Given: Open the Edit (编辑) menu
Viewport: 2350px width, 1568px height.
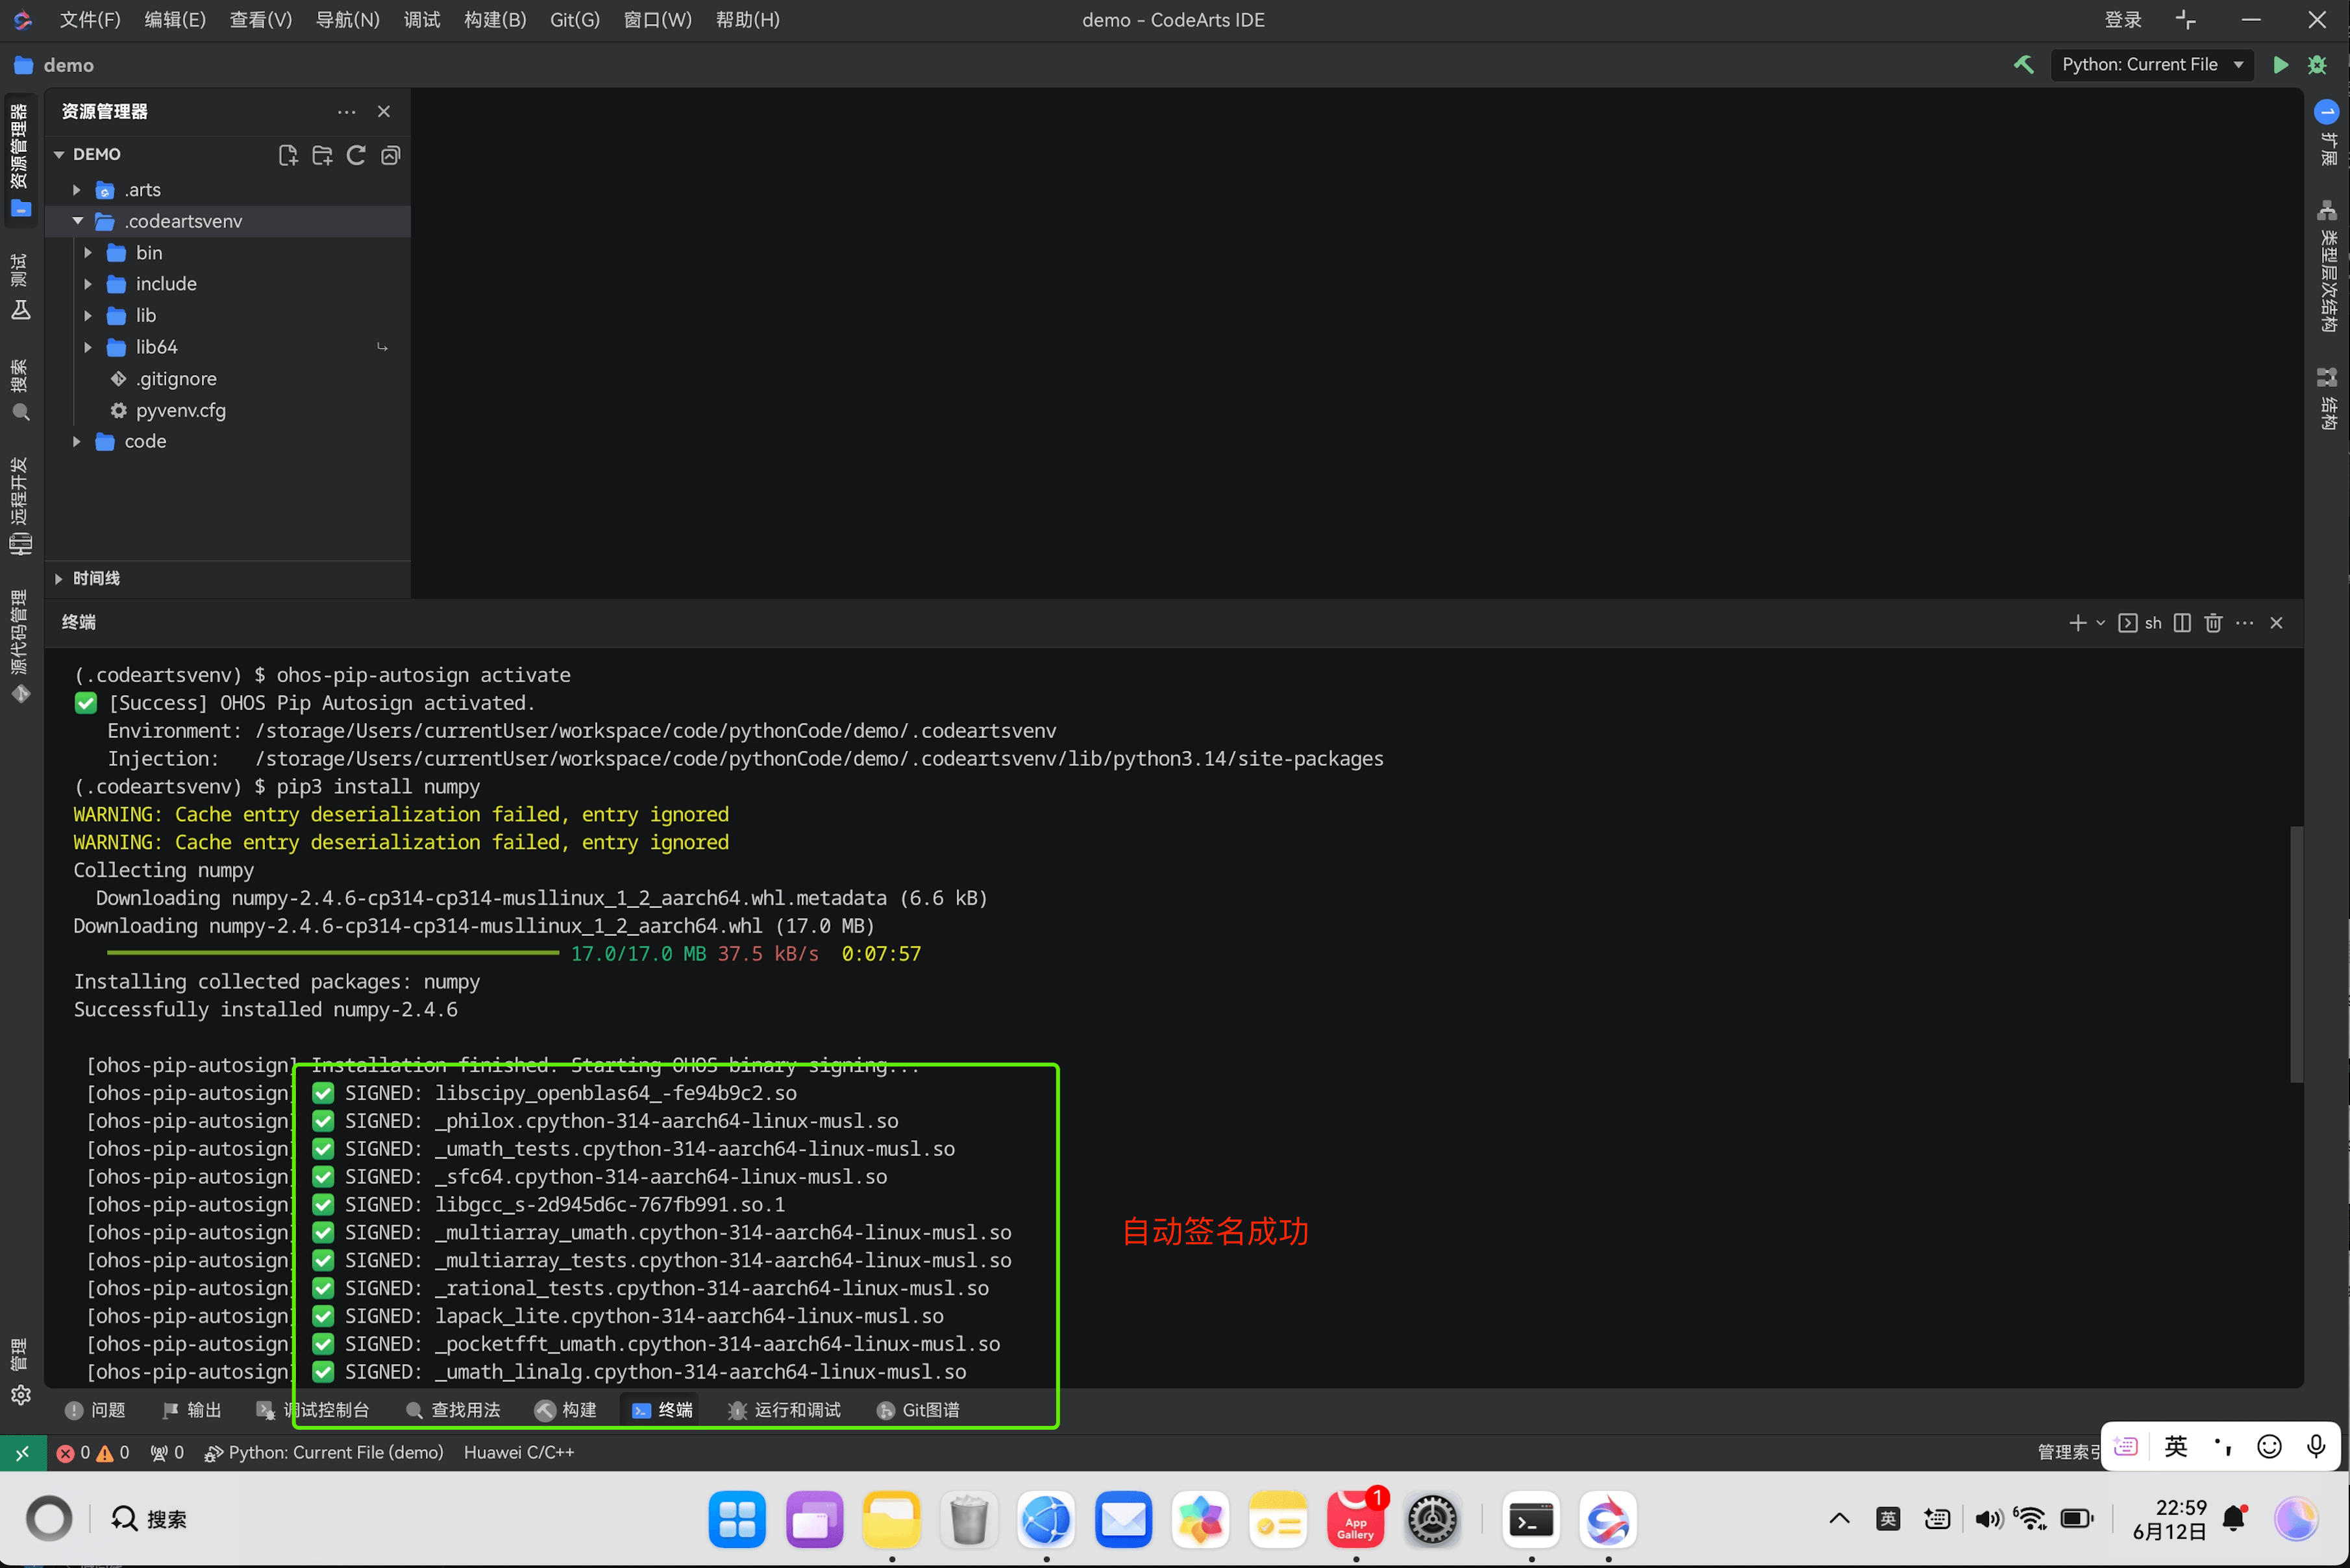Looking at the screenshot, I should tap(175, 20).
